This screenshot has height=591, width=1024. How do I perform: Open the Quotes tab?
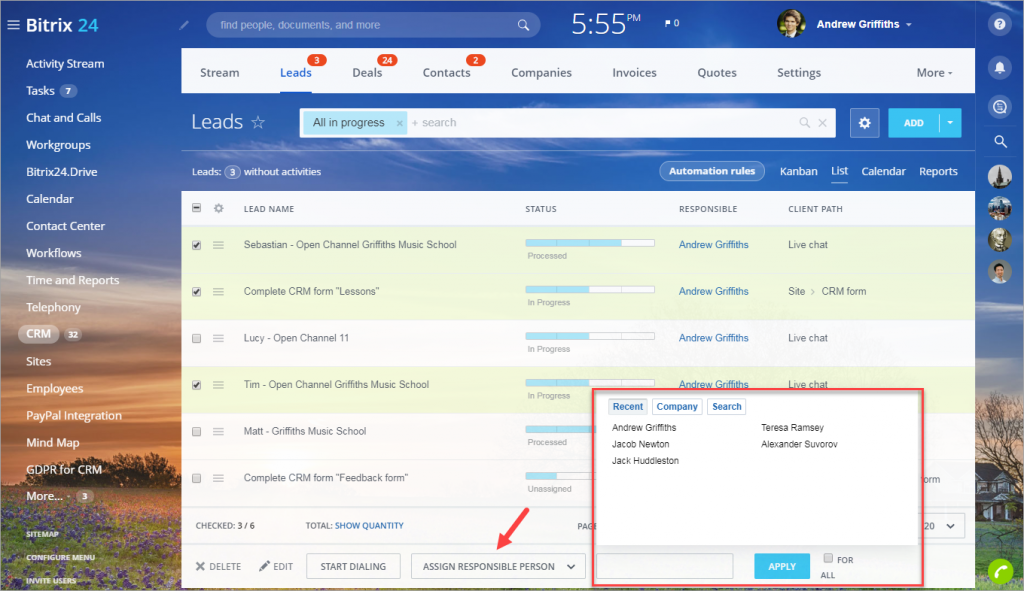pos(716,72)
